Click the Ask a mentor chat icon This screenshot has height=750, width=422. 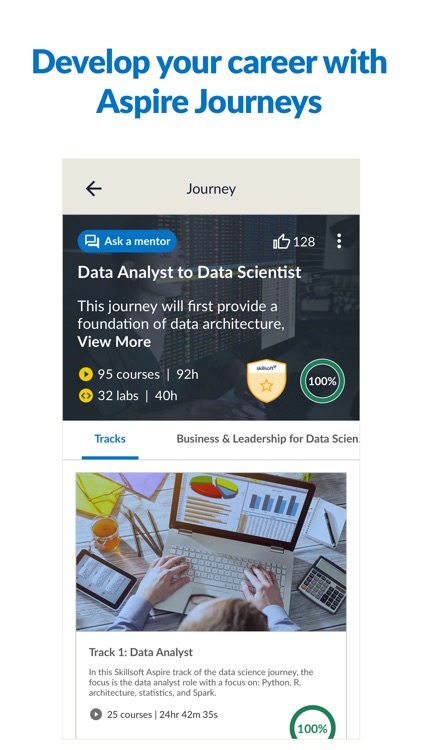click(92, 241)
